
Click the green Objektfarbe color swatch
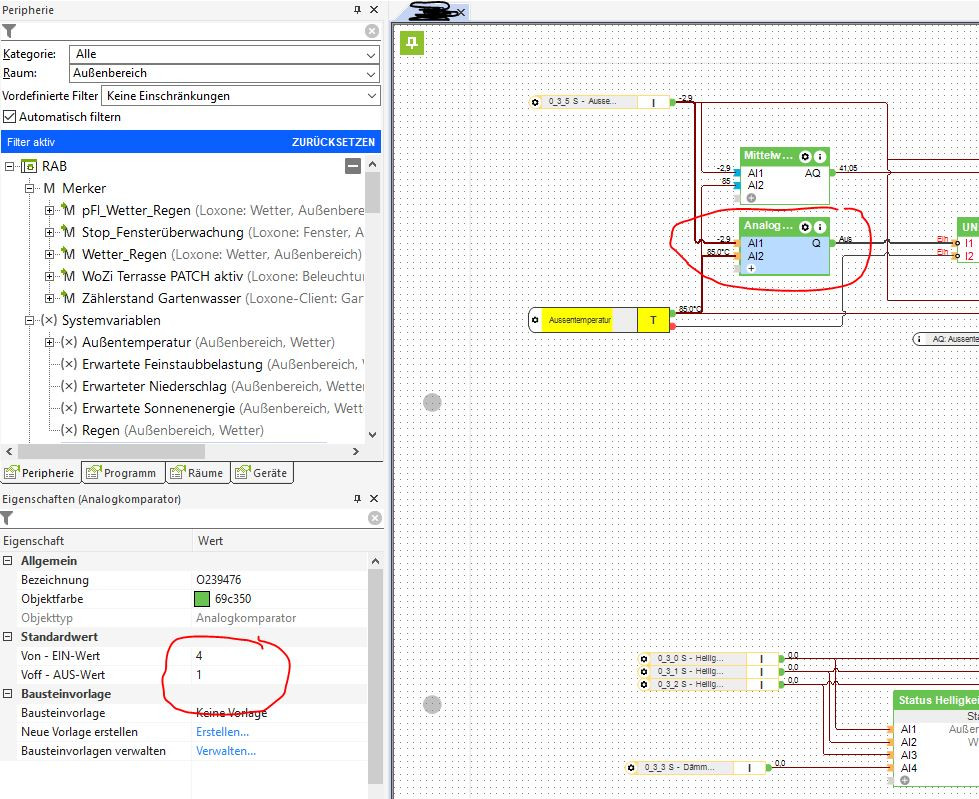pos(202,599)
